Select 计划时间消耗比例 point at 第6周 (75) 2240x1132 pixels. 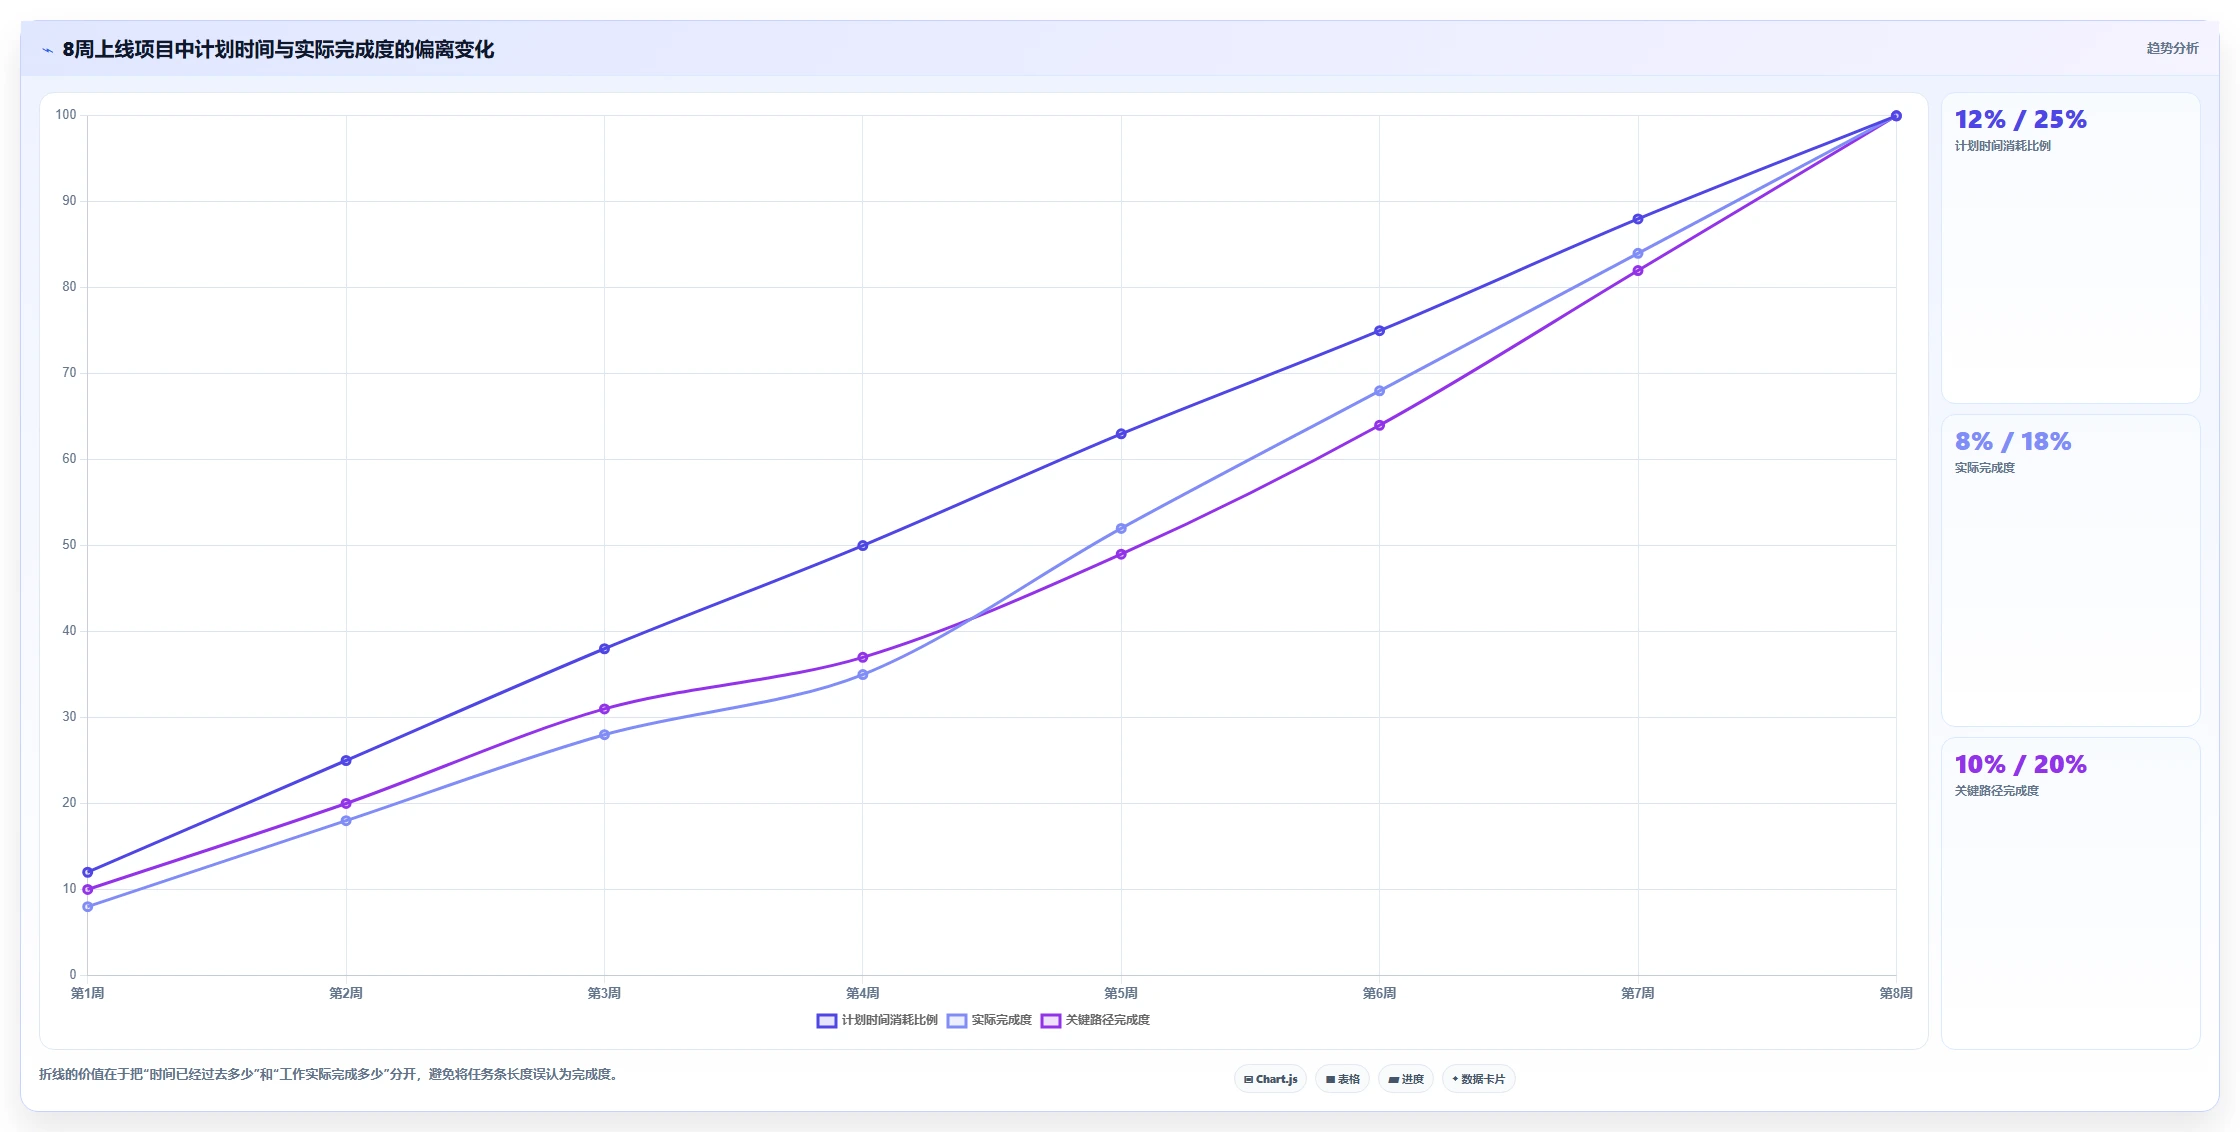[1379, 331]
